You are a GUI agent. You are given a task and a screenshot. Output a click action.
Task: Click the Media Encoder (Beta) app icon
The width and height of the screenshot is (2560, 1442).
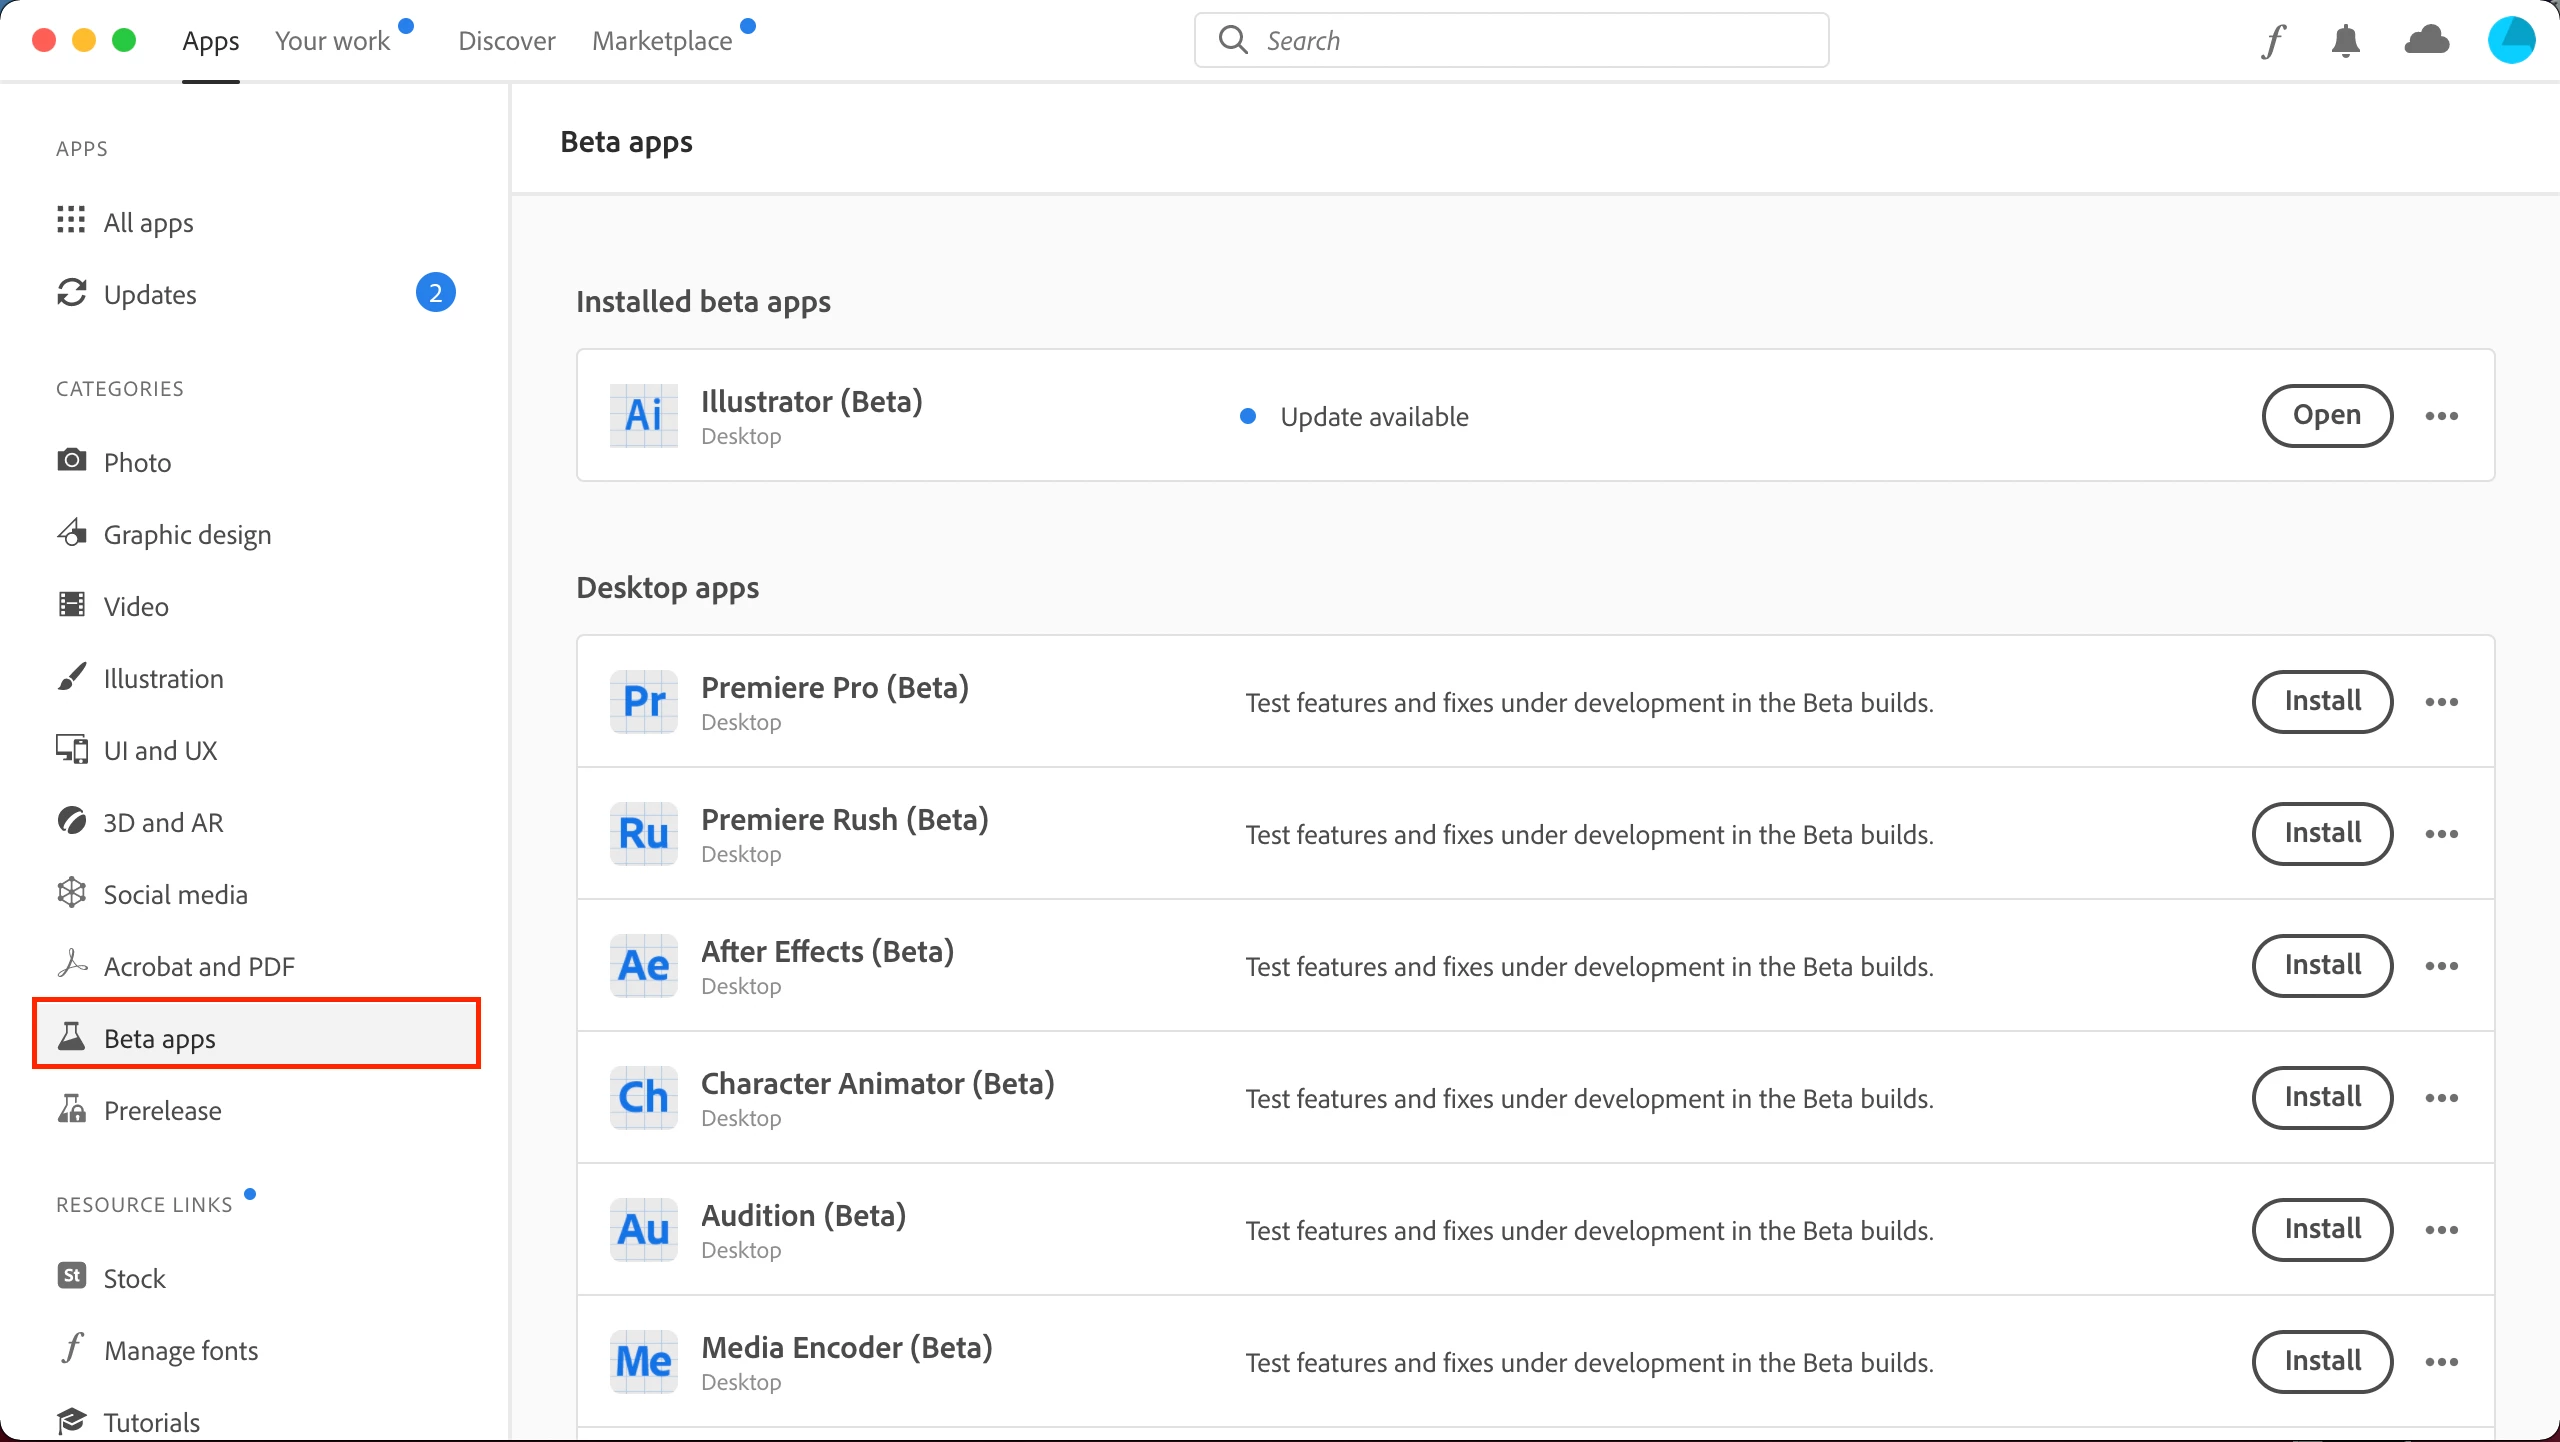coord(644,1362)
